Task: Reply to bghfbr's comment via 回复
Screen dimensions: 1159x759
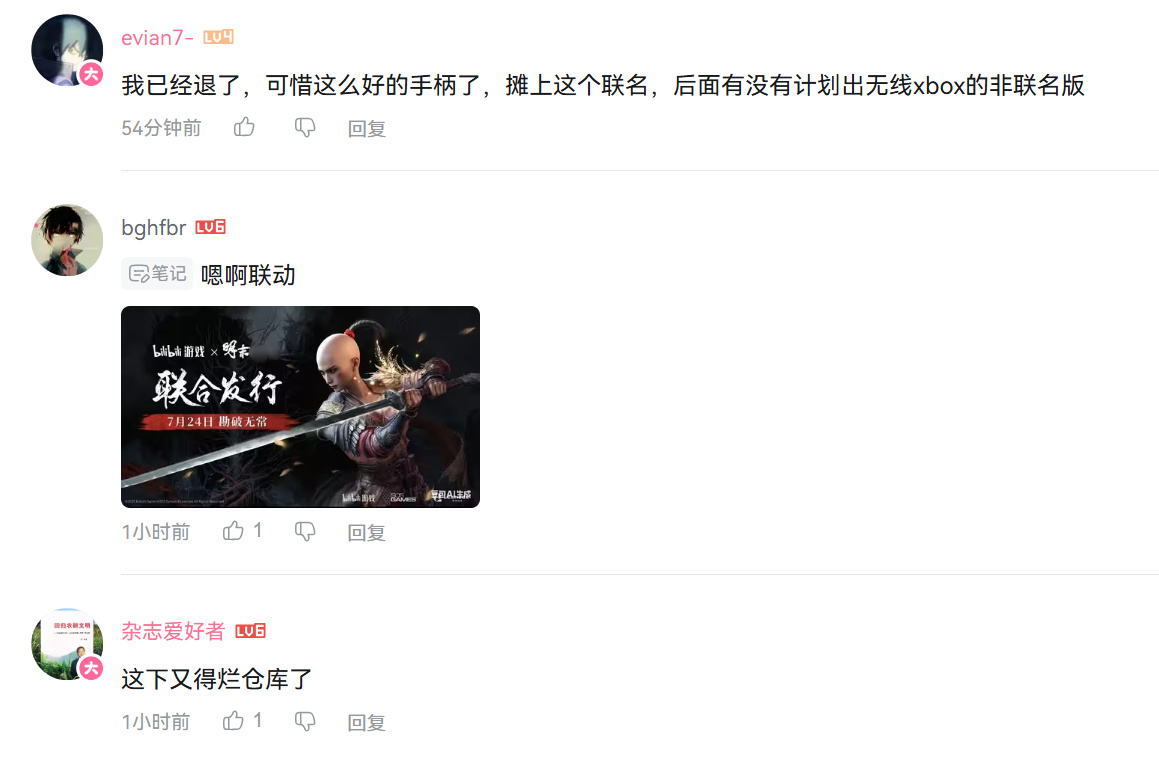Action: click(x=367, y=532)
